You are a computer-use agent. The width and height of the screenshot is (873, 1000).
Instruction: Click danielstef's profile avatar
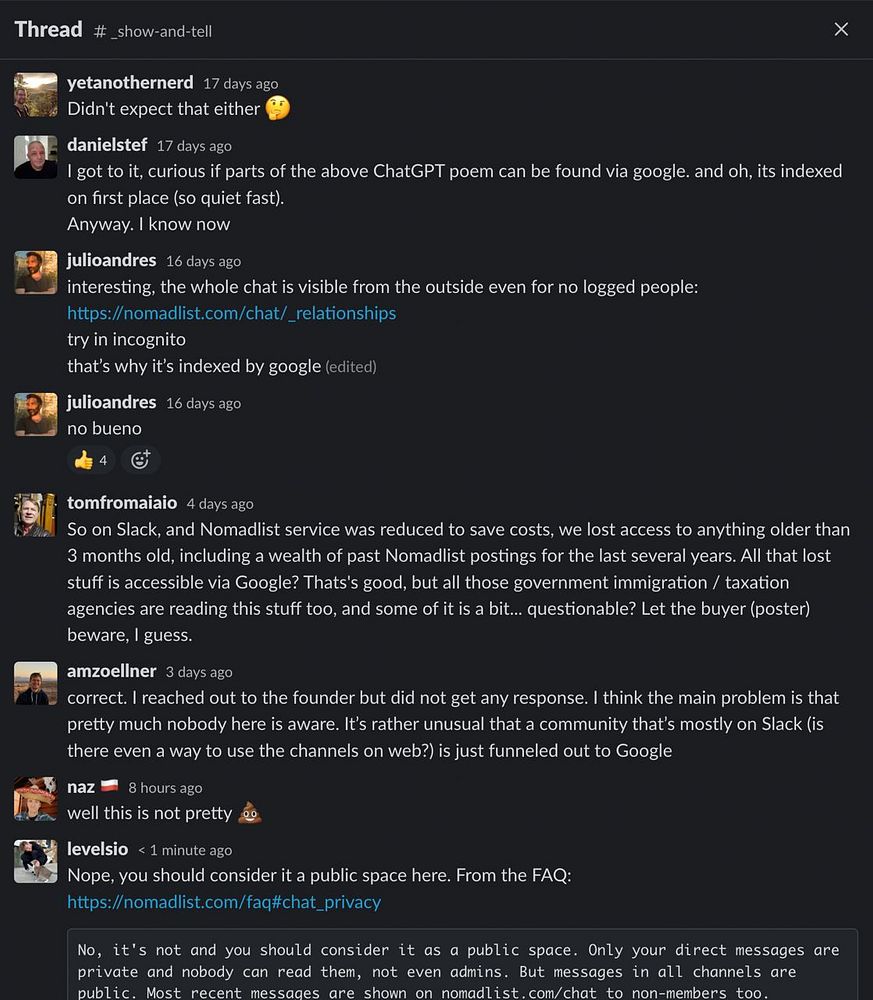[36, 157]
